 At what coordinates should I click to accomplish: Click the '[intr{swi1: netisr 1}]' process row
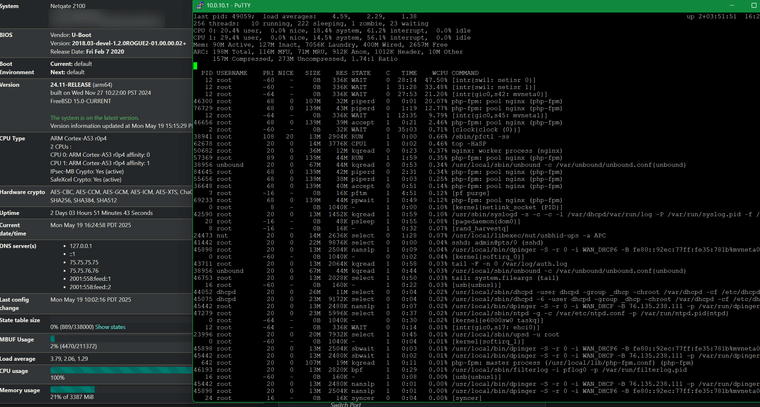[365, 87]
